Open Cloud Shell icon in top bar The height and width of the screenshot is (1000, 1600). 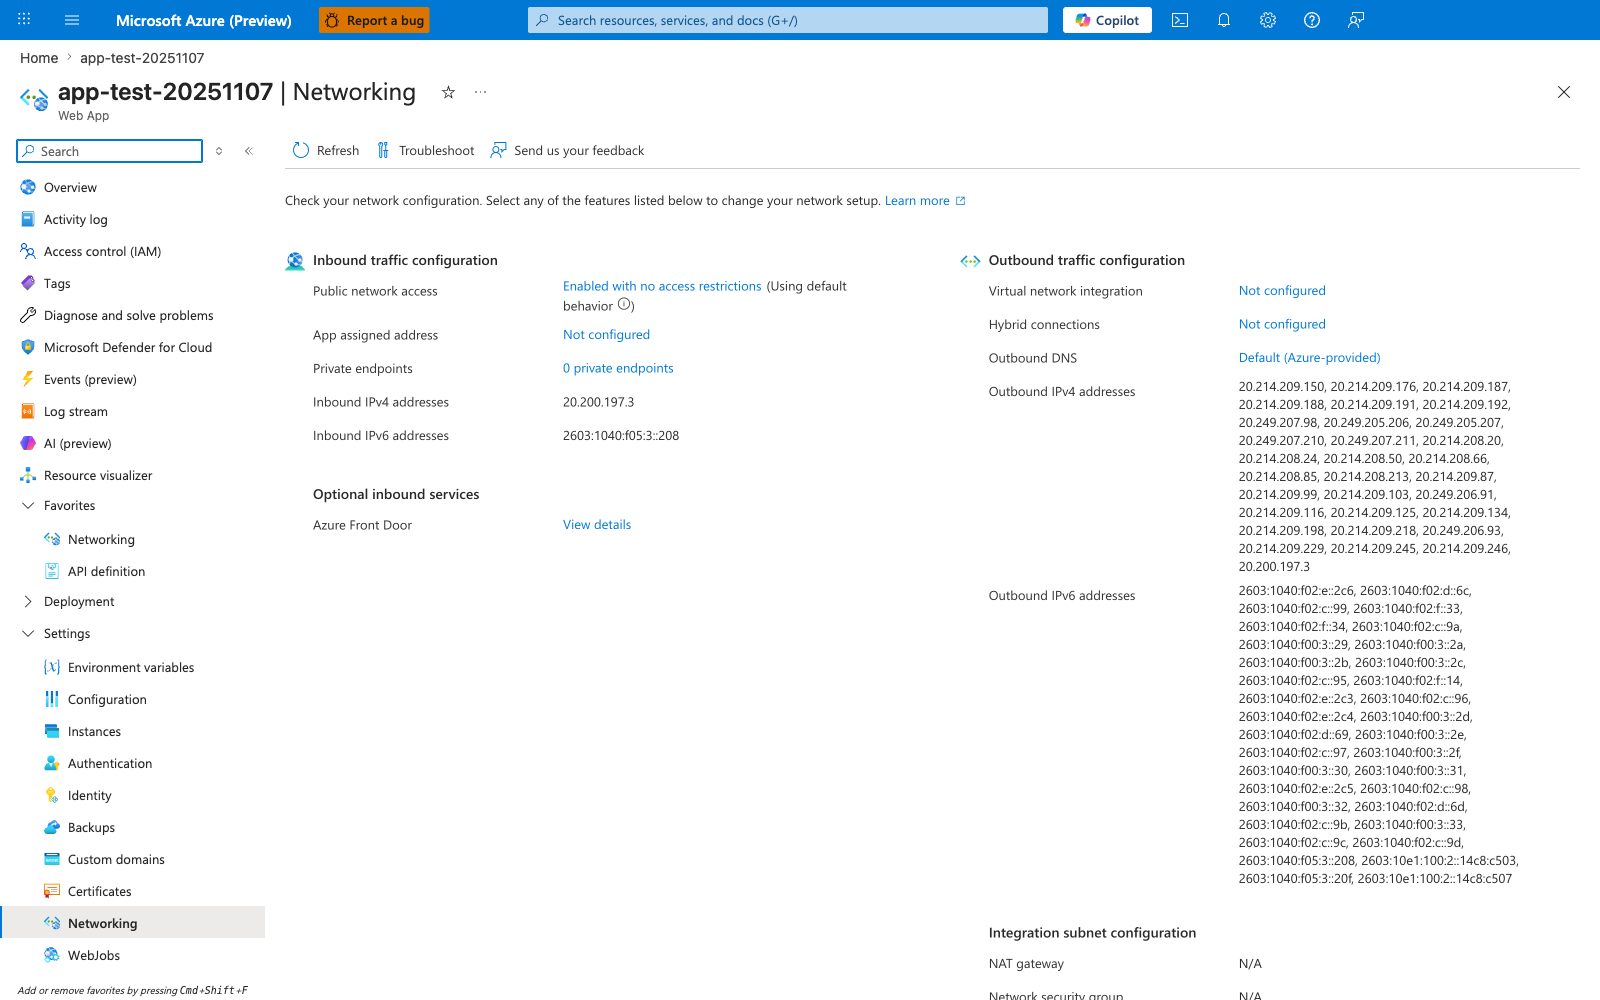pos(1180,20)
